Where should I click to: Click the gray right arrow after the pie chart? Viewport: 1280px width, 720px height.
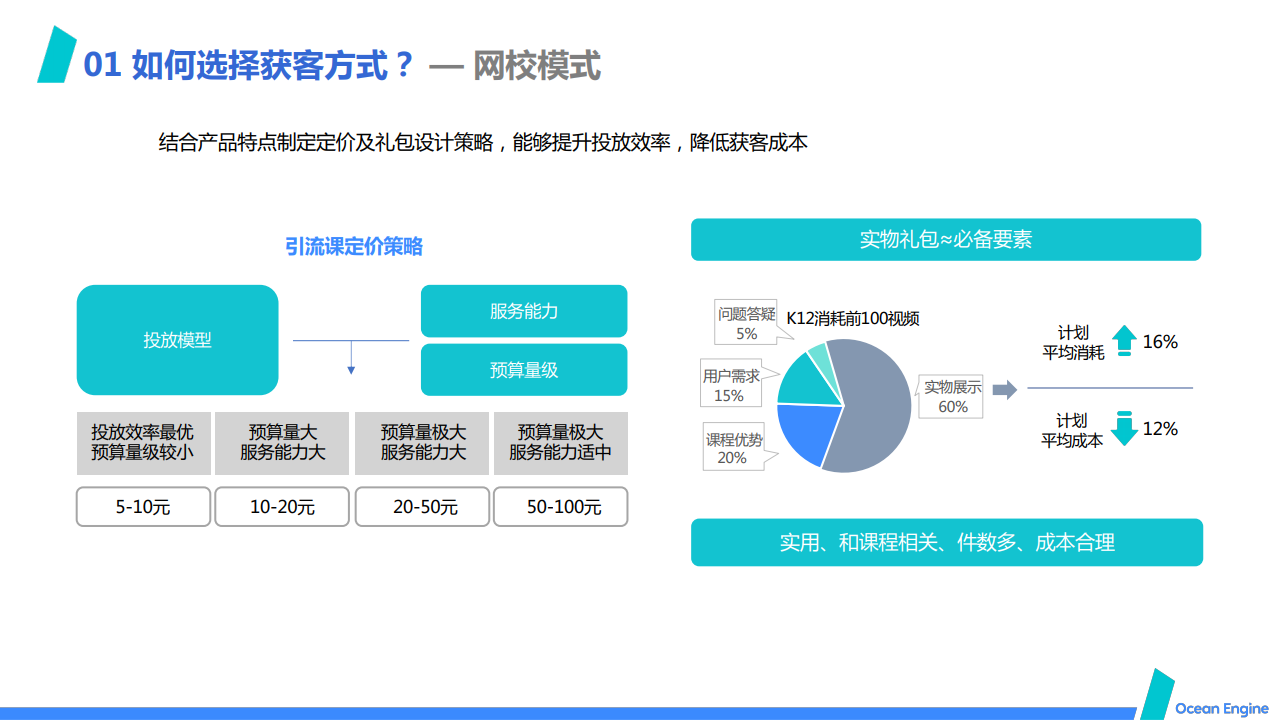[x=1004, y=389]
